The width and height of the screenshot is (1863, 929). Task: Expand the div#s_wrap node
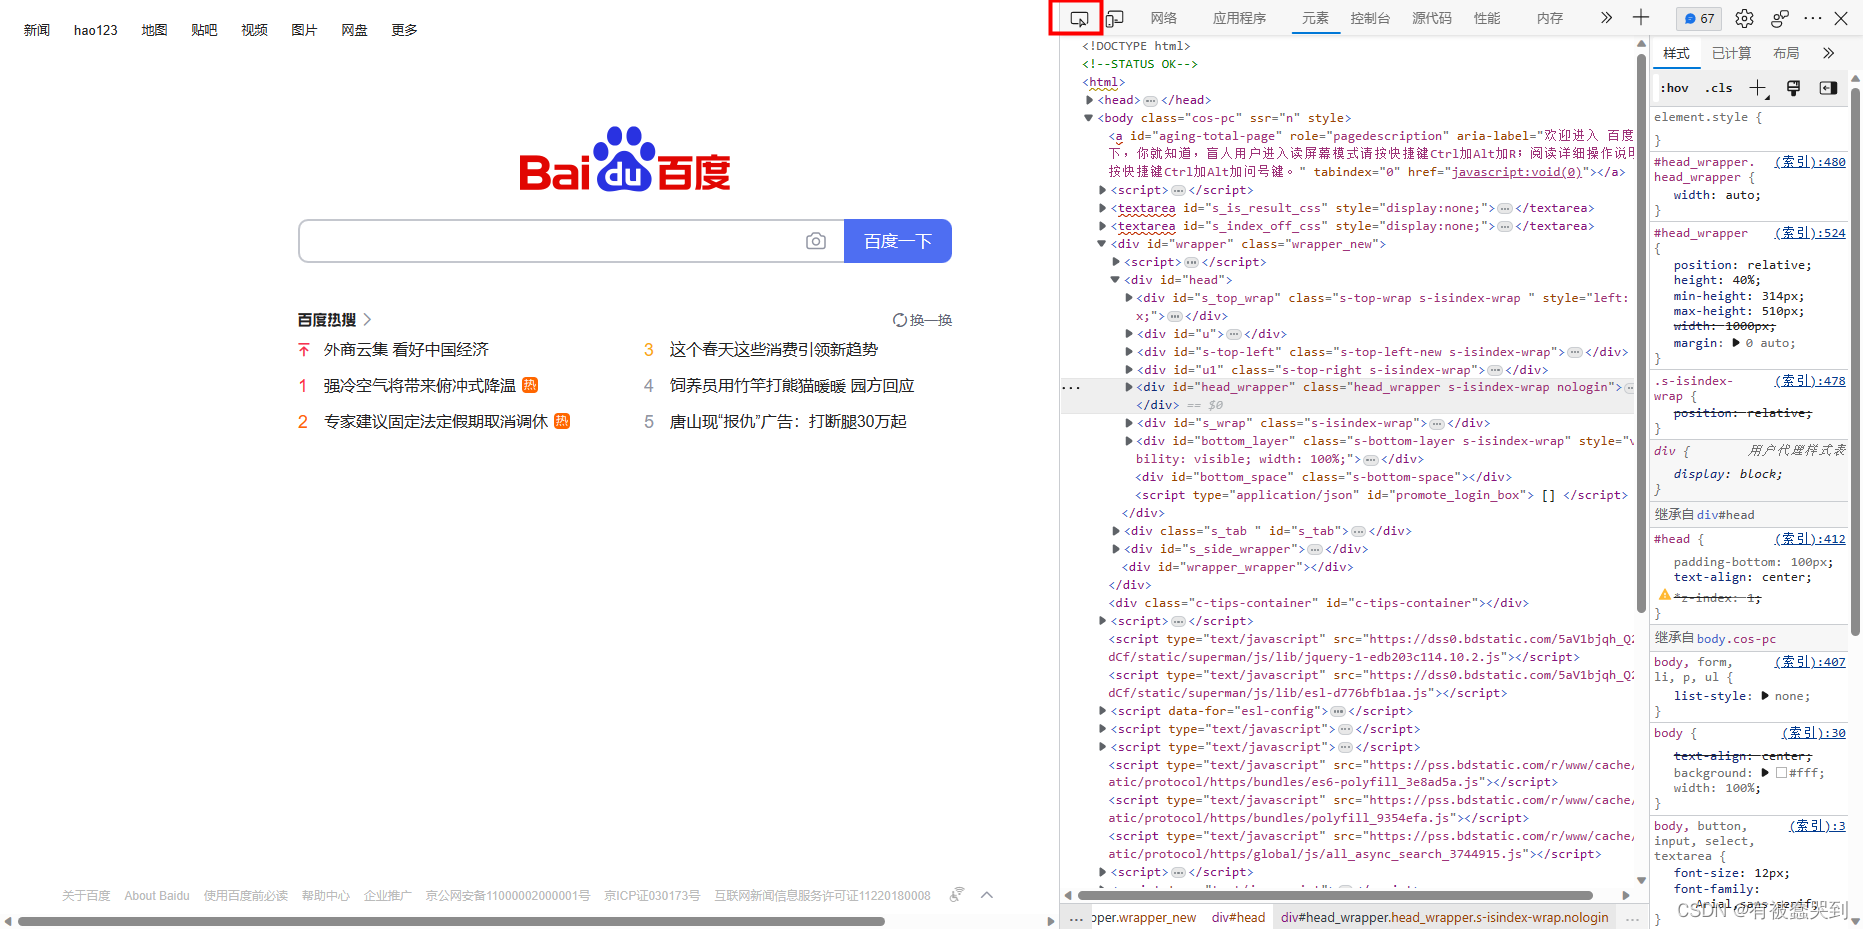click(x=1129, y=423)
